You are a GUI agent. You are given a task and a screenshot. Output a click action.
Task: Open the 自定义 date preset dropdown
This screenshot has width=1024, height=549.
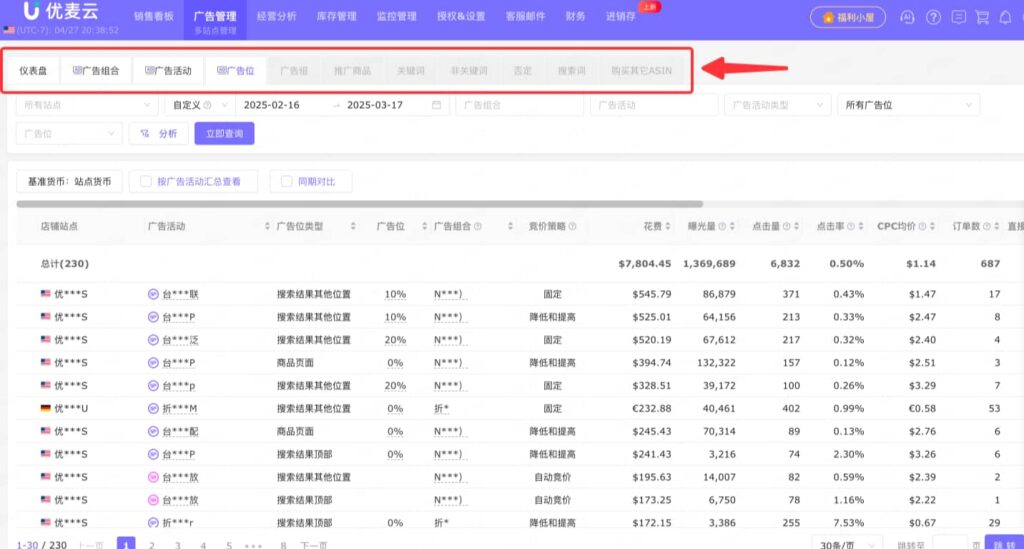pyautogui.click(x=199, y=105)
